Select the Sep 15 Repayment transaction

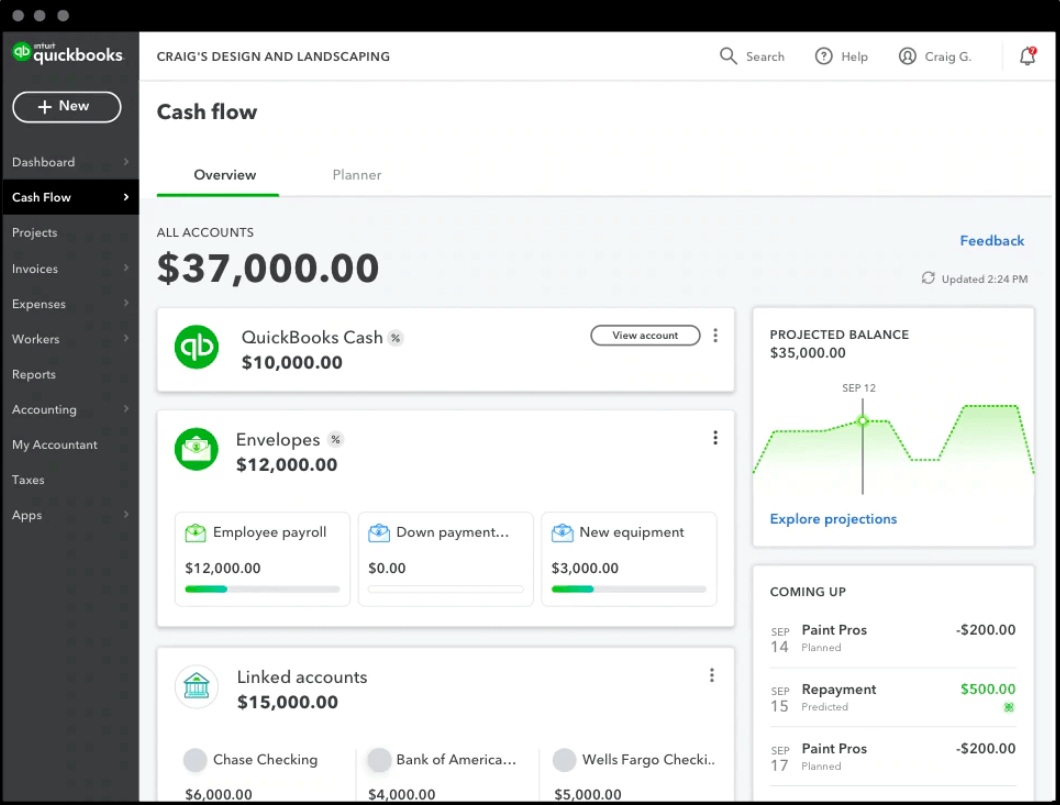pos(893,698)
